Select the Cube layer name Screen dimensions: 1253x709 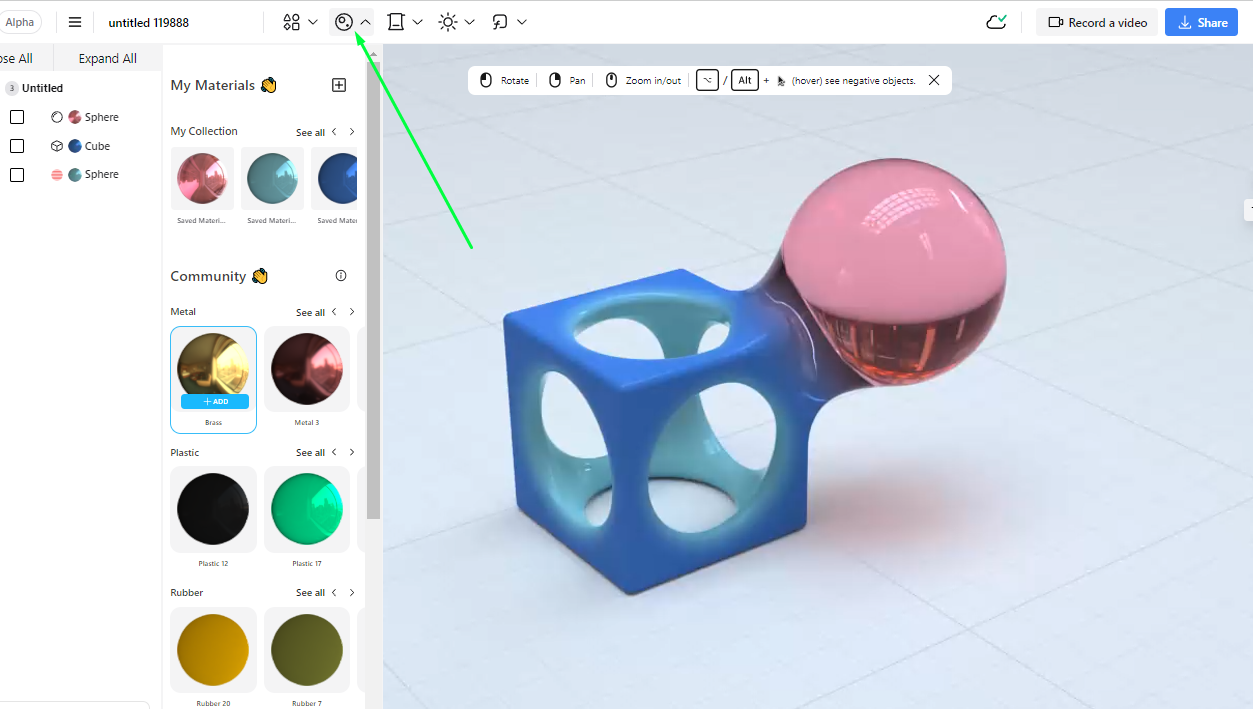click(x=97, y=146)
